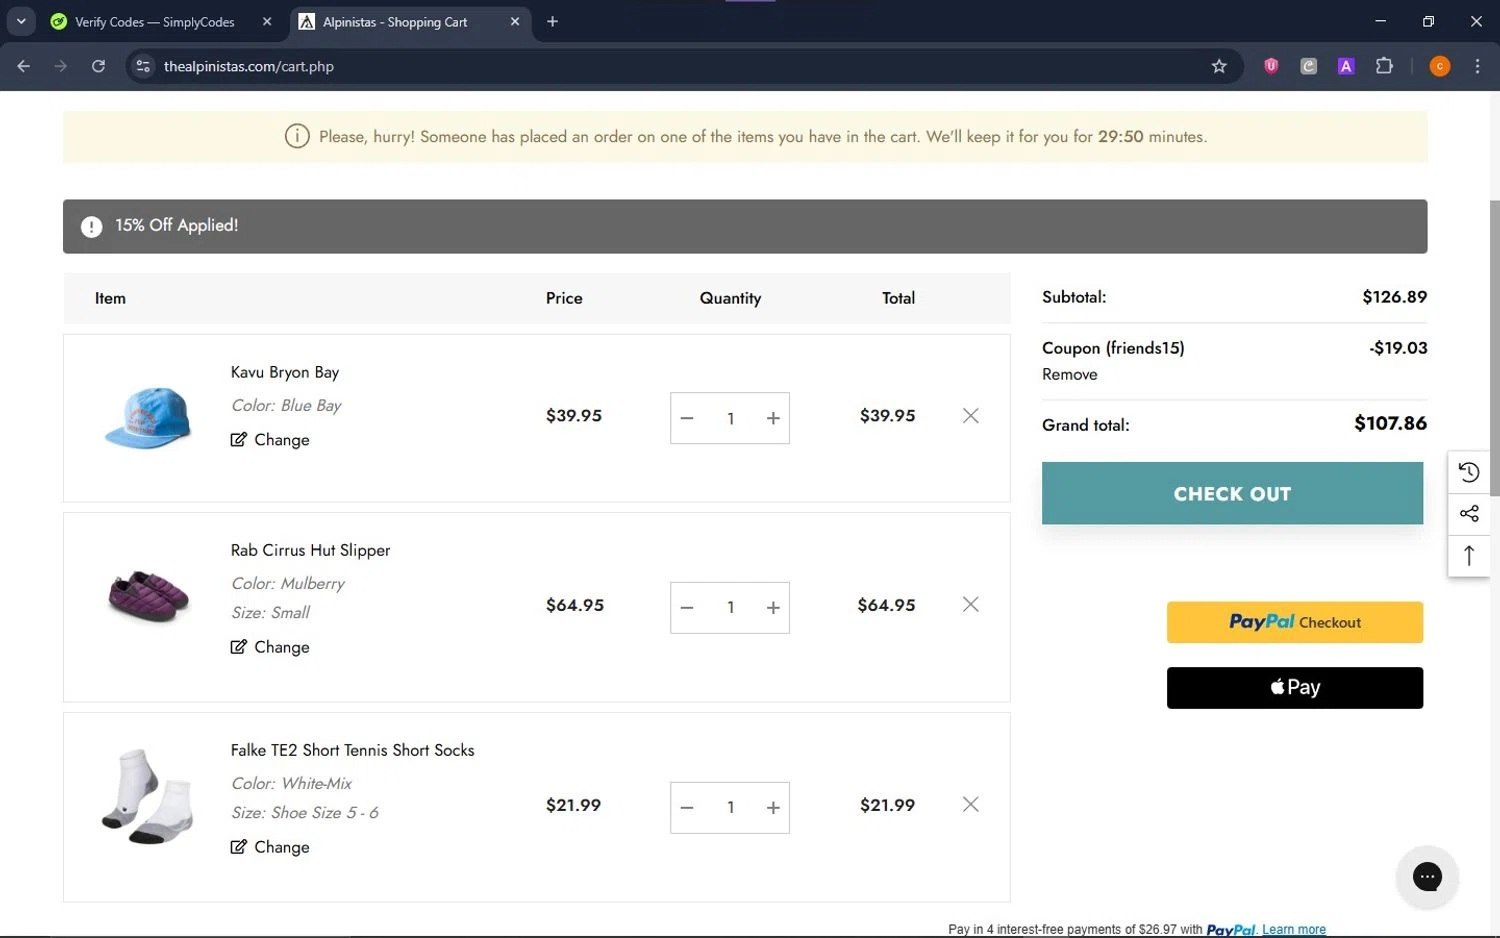The height and width of the screenshot is (938, 1500).
Task: Decrease Kavu Bryon Bay quantity
Action: tap(687, 418)
